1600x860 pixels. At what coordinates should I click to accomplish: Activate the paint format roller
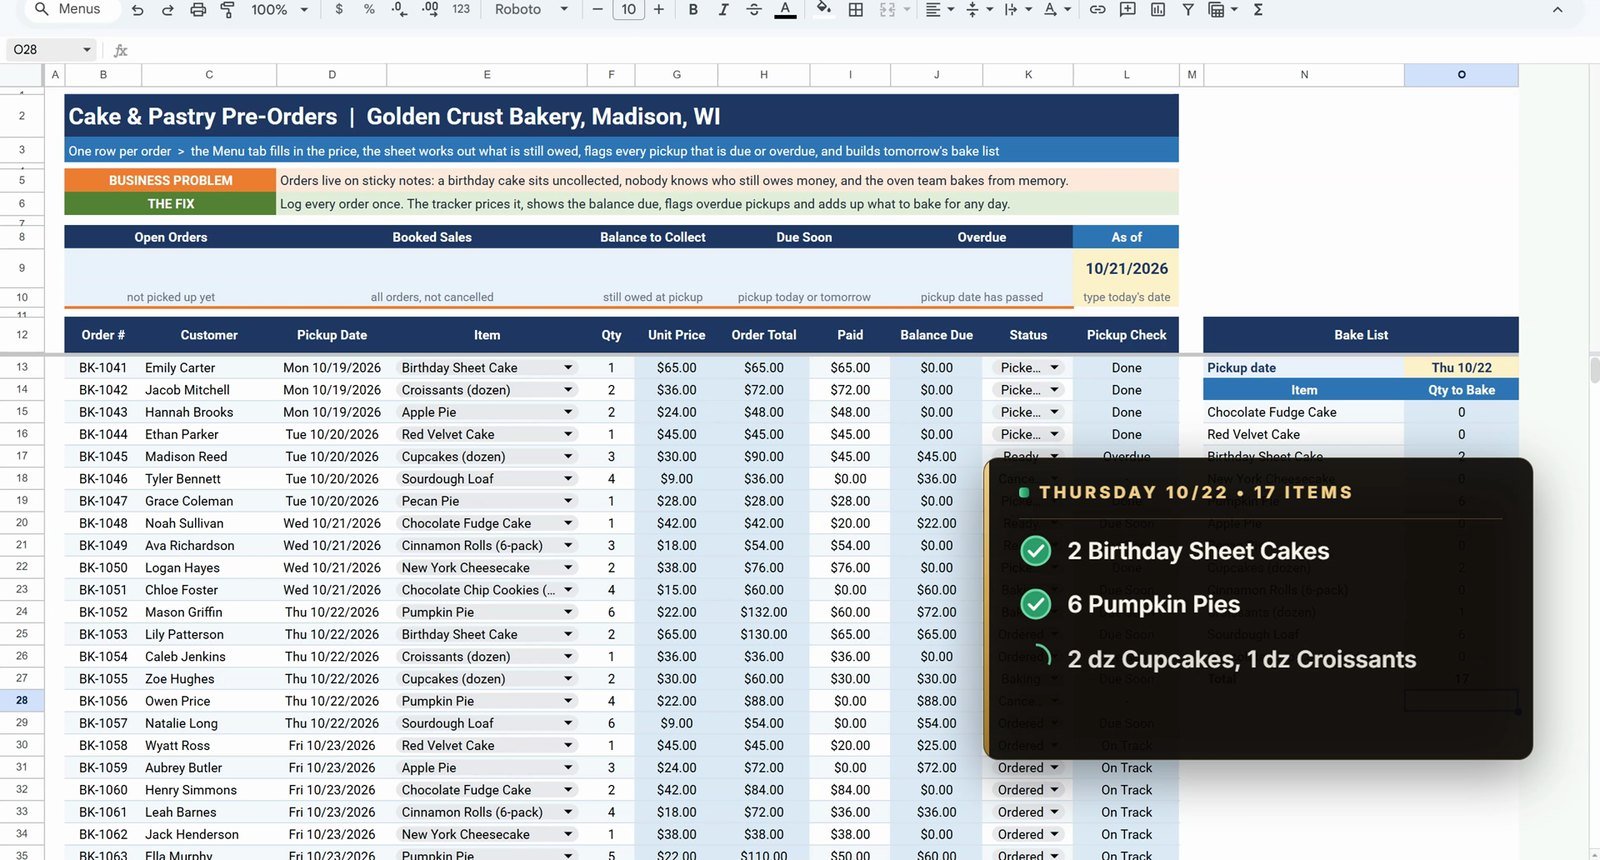228,10
